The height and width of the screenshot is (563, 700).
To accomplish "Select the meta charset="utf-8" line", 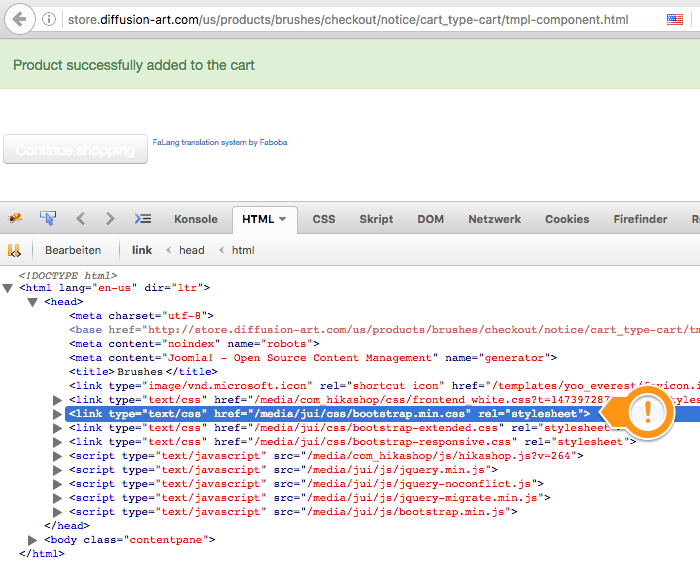I will (142, 316).
